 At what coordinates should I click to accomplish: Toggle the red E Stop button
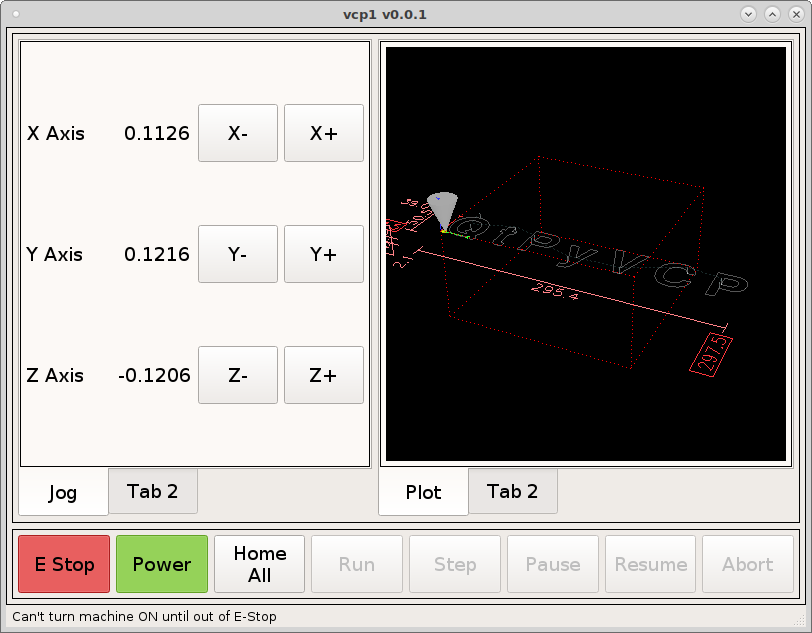point(64,564)
